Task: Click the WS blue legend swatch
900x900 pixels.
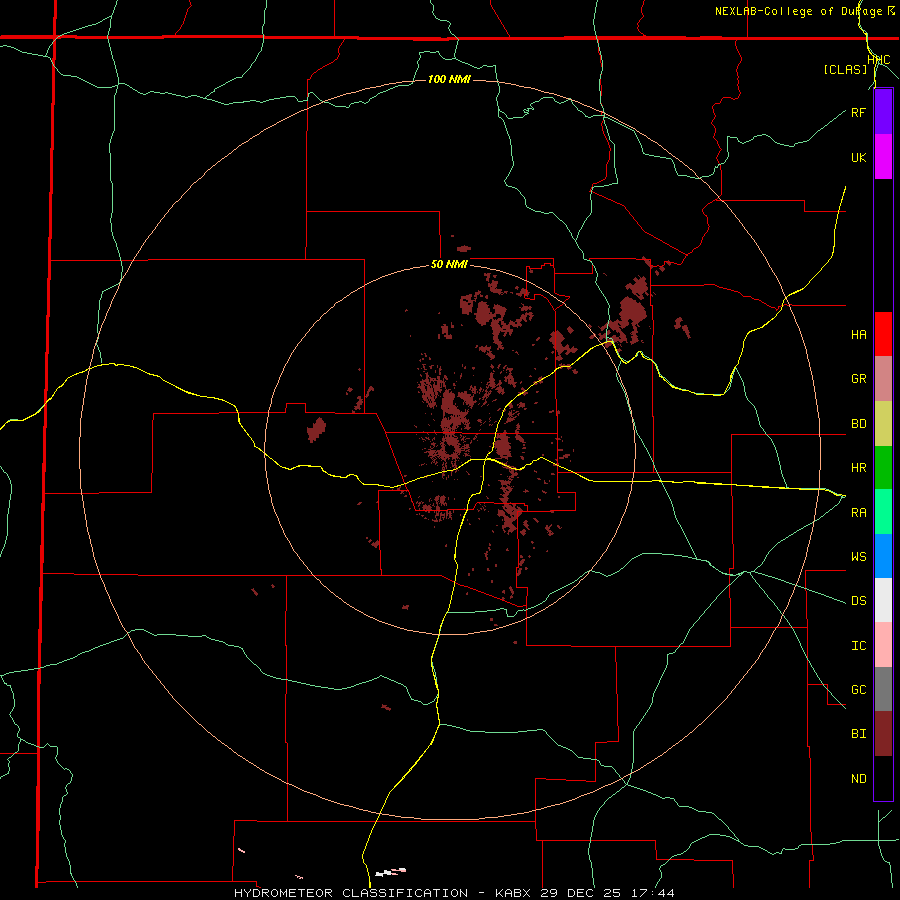Action: pos(883,556)
